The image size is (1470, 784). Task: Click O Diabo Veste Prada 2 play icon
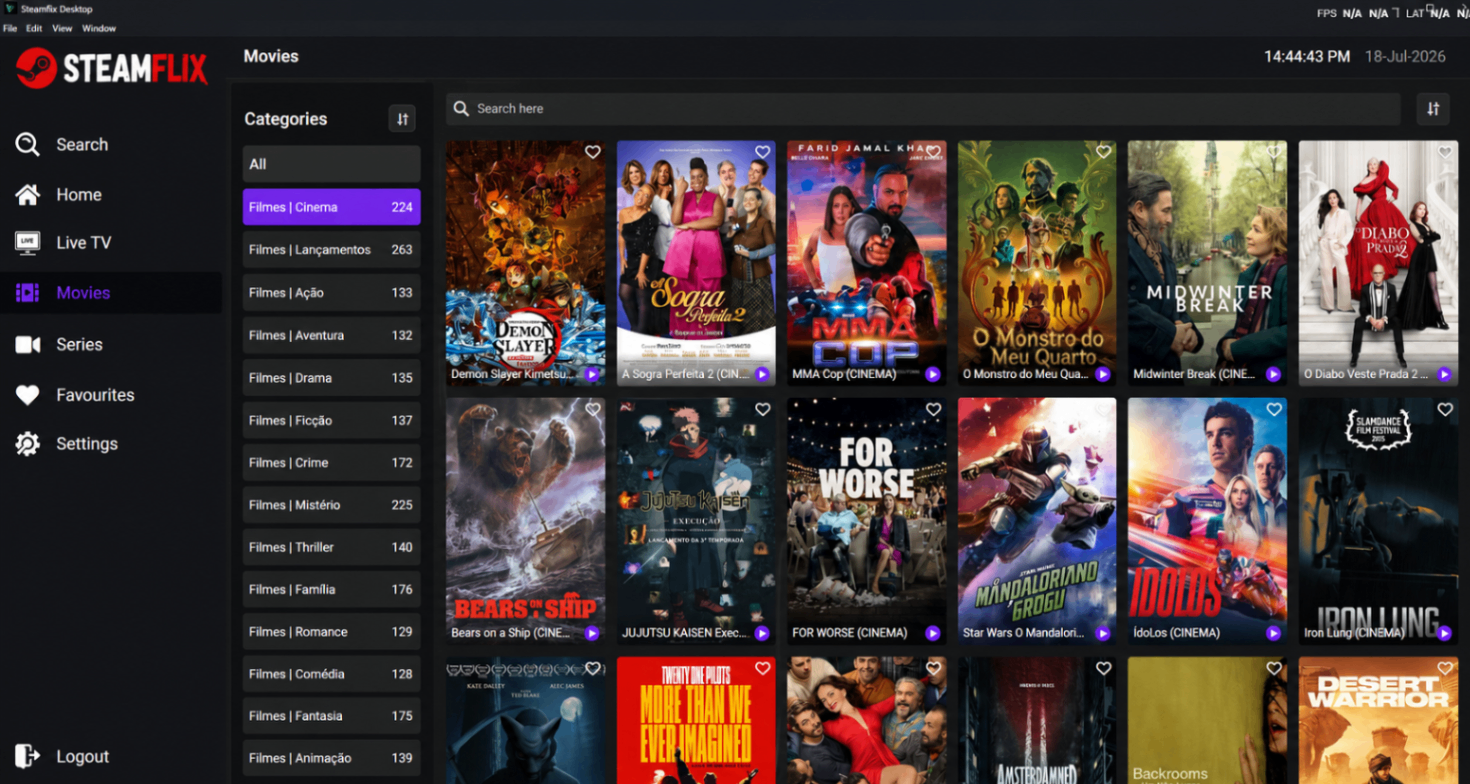coord(1444,374)
